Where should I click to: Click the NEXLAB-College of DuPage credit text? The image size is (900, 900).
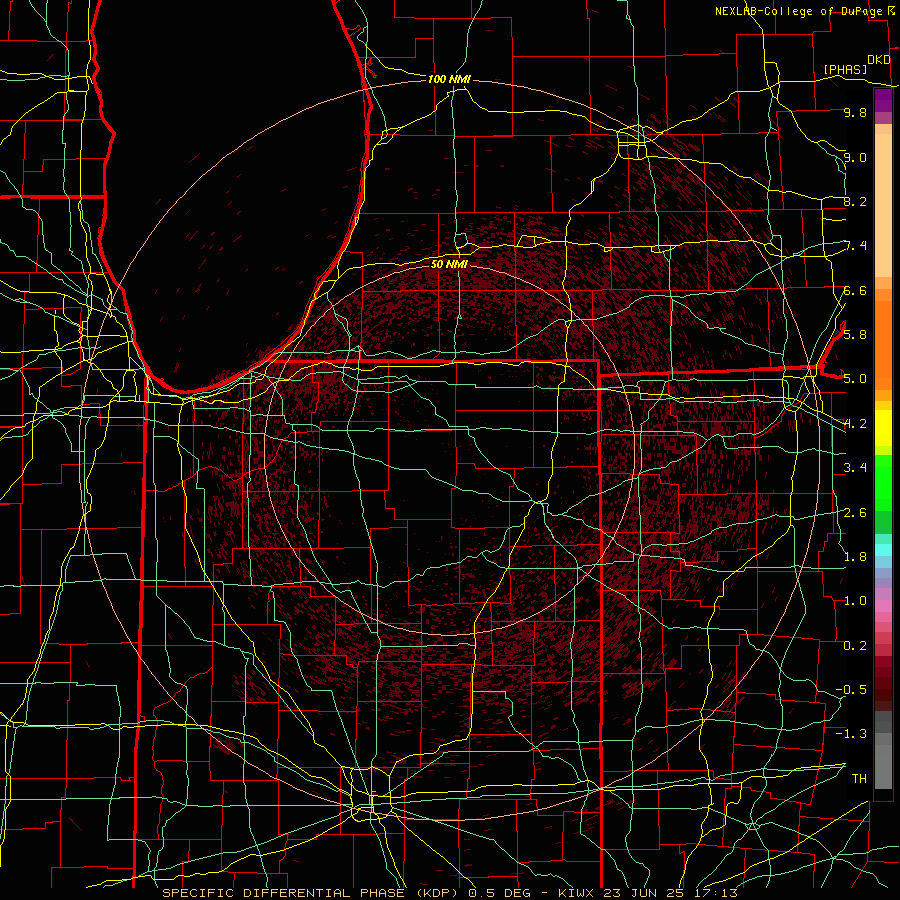pyautogui.click(x=798, y=11)
